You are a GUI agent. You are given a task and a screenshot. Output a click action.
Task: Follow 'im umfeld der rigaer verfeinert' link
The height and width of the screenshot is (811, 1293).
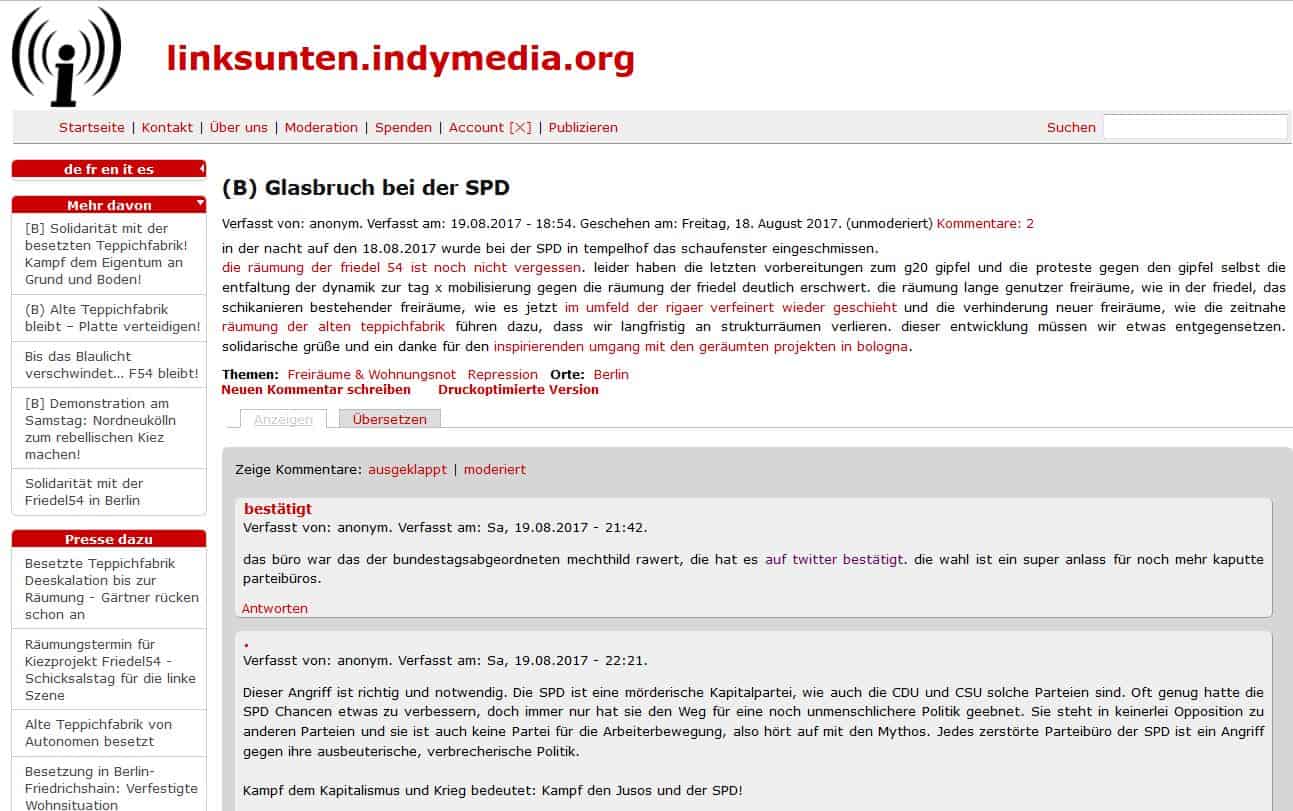point(731,307)
